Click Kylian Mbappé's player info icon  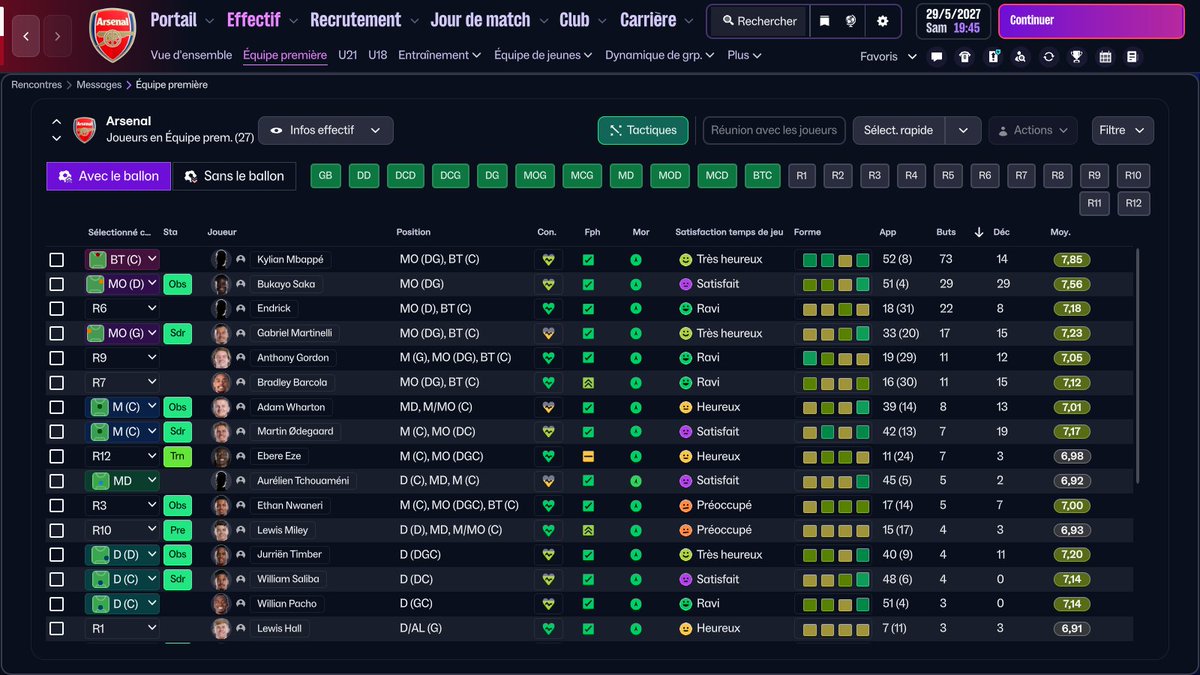241,259
